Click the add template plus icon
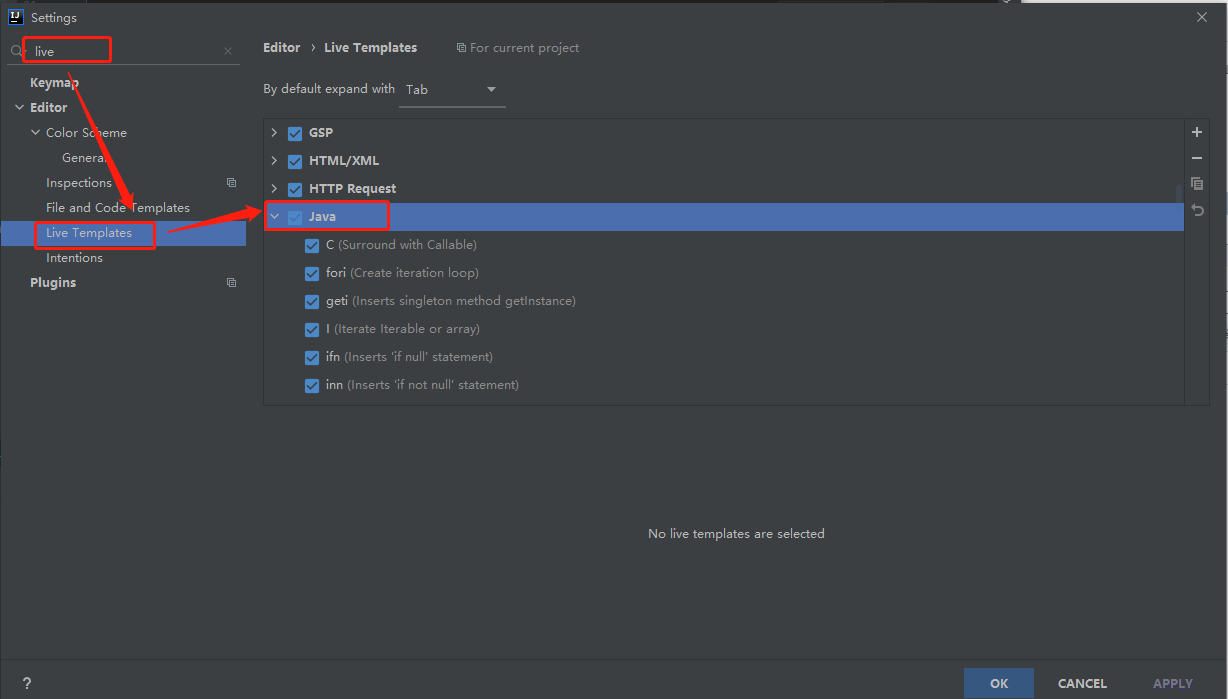The width and height of the screenshot is (1228, 699). click(1197, 132)
